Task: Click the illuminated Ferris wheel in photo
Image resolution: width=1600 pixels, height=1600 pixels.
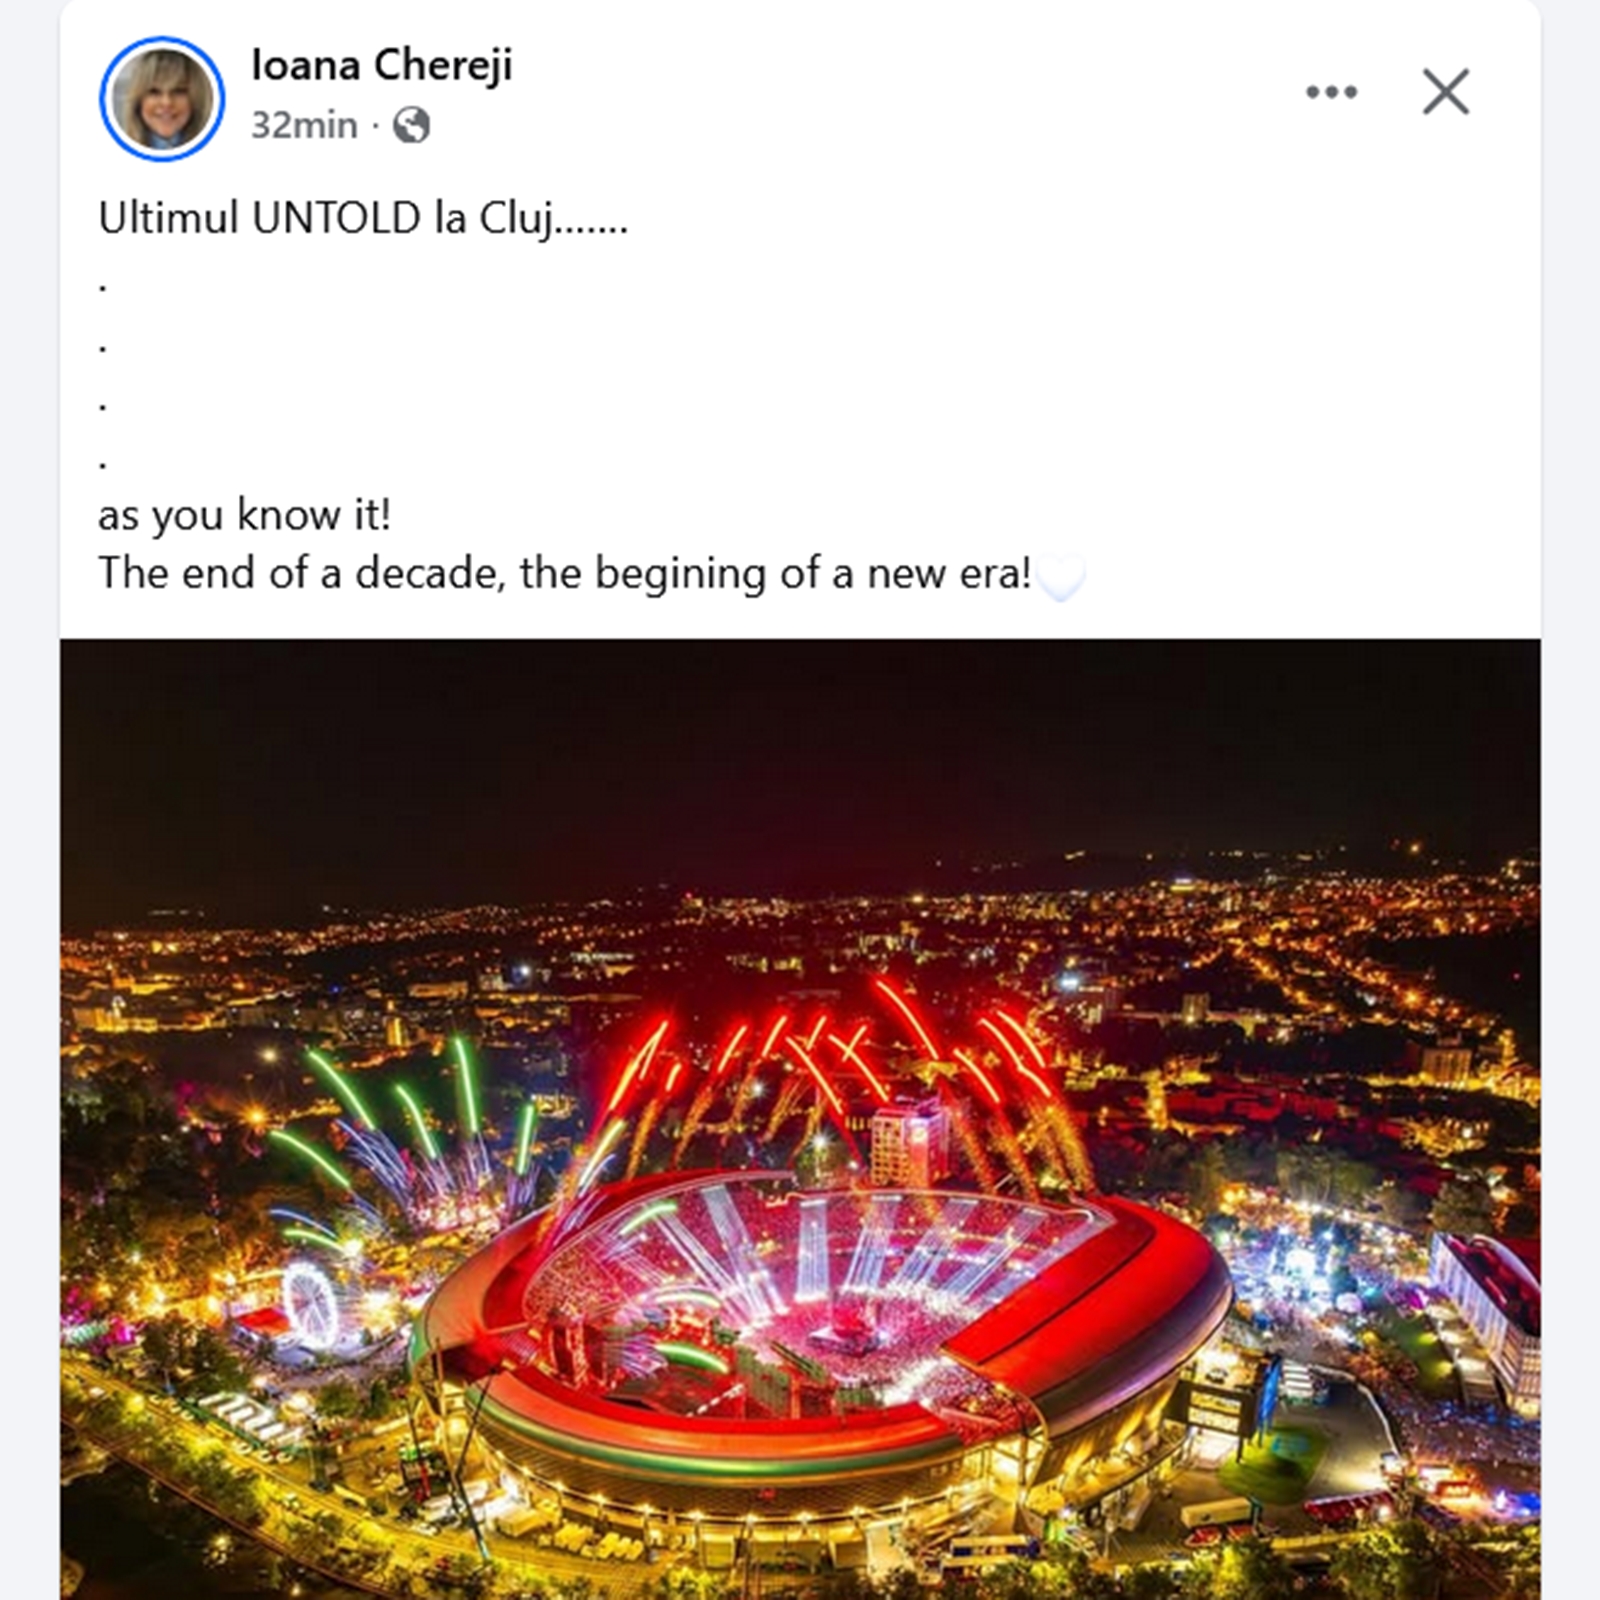Action: (311, 1300)
